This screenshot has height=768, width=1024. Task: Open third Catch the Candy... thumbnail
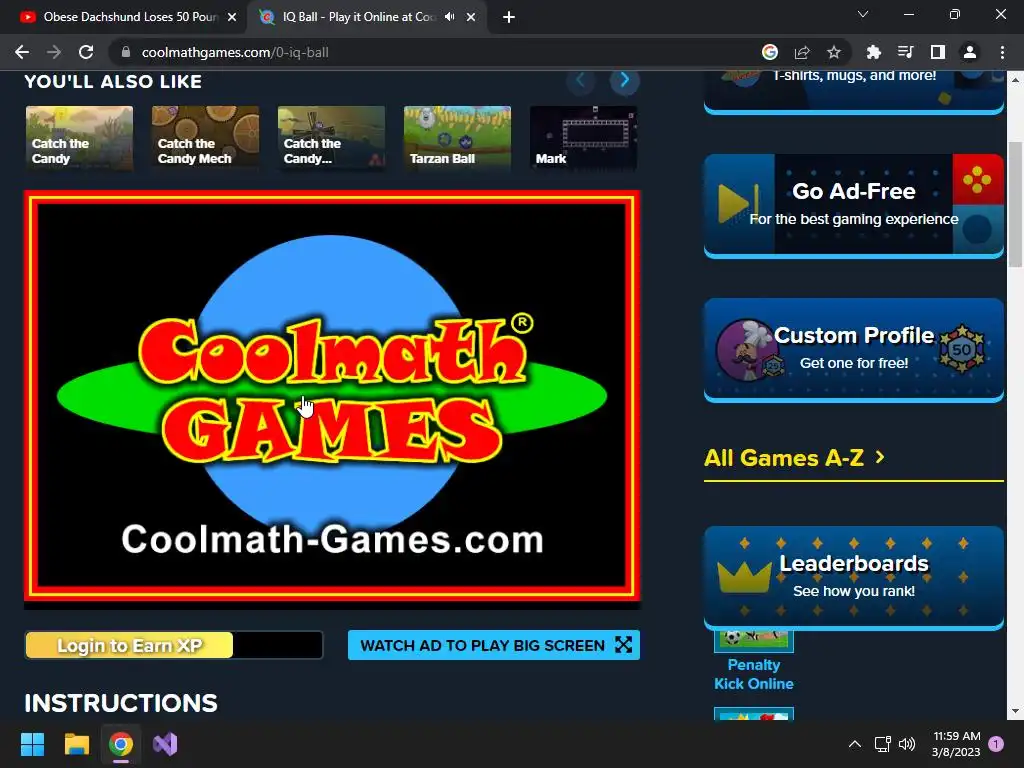331,138
